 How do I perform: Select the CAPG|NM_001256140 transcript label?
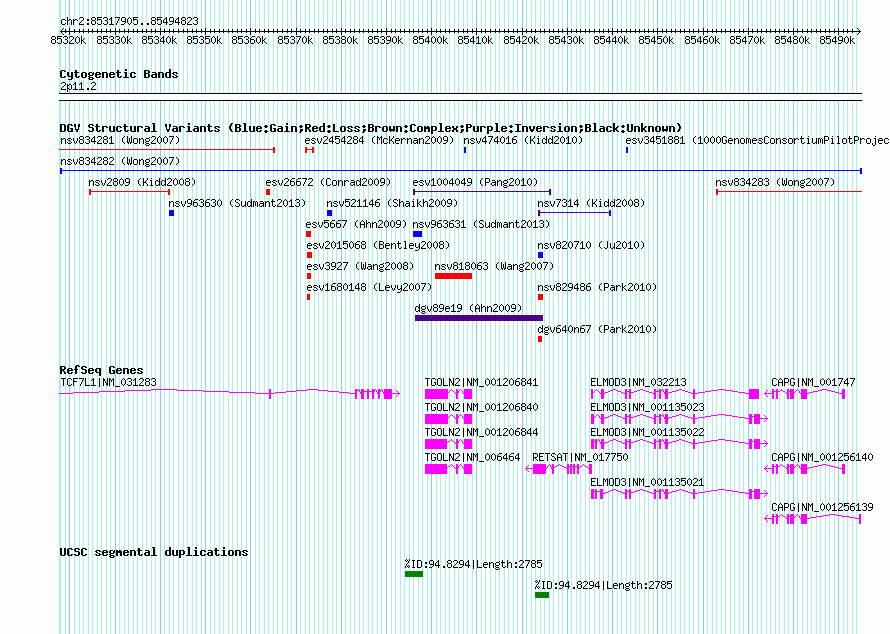pyautogui.click(x=822, y=457)
